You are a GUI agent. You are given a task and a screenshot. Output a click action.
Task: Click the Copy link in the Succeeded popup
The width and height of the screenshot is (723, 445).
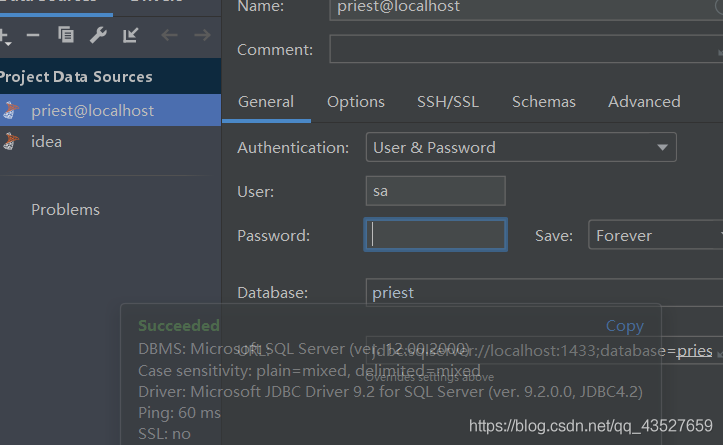(x=624, y=326)
